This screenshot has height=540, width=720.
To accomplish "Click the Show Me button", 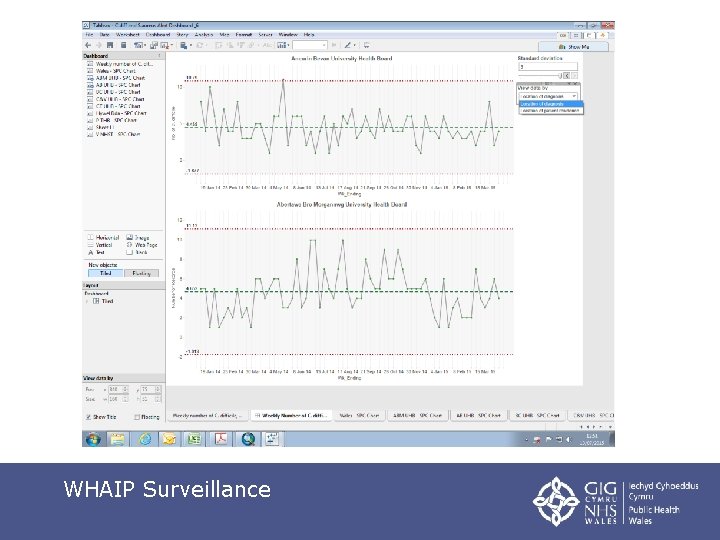I will [574, 47].
